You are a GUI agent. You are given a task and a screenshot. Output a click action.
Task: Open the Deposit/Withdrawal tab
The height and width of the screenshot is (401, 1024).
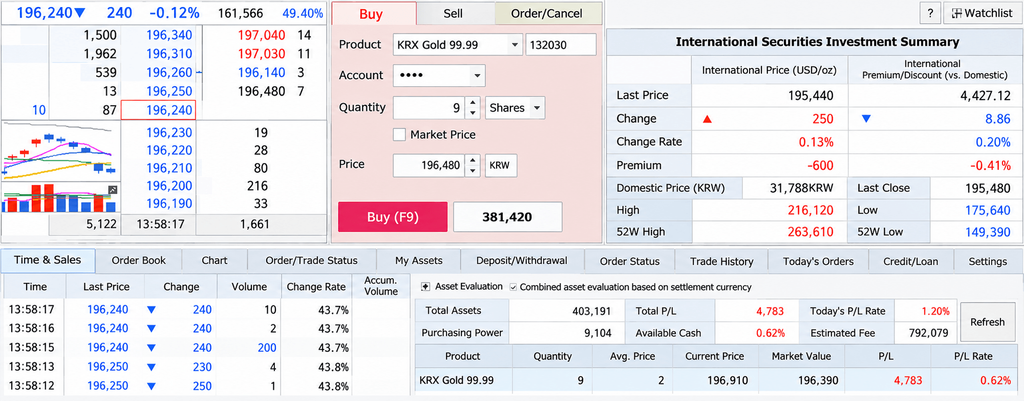522,261
